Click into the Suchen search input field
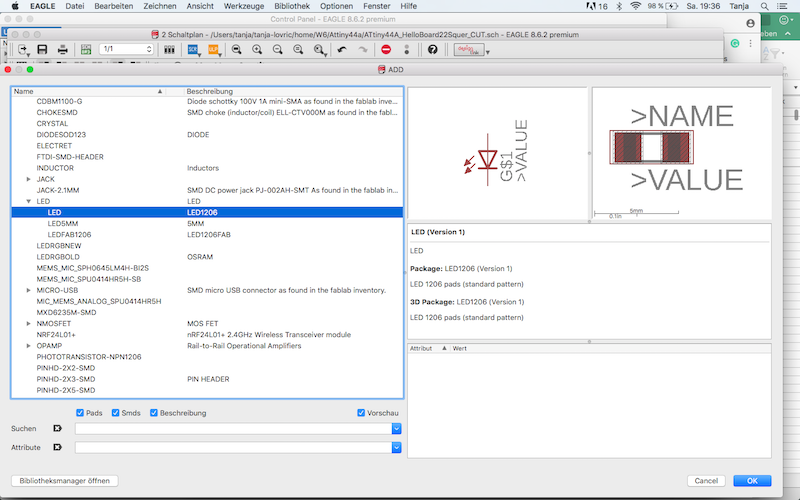 233,429
